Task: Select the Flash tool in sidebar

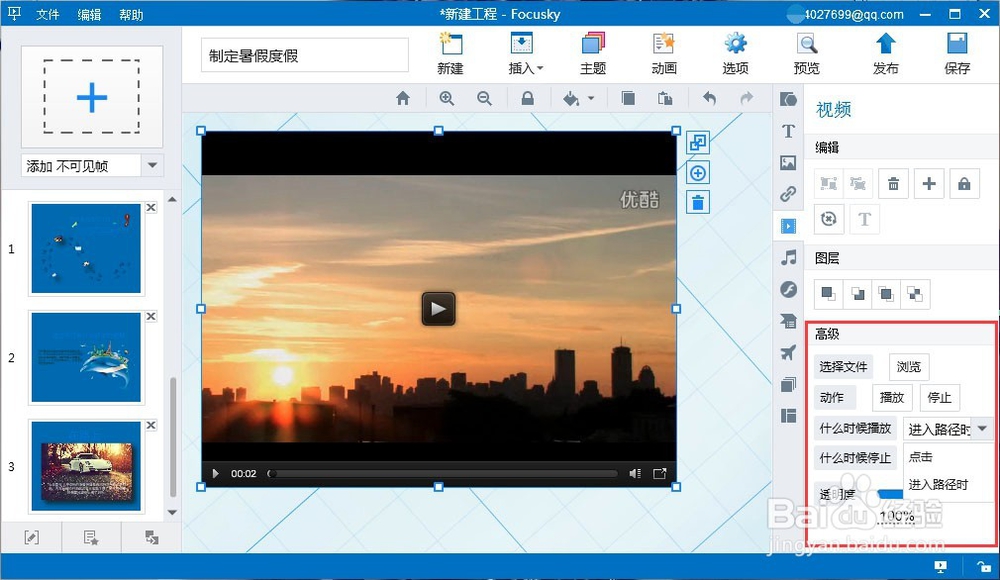Action: (x=788, y=290)
